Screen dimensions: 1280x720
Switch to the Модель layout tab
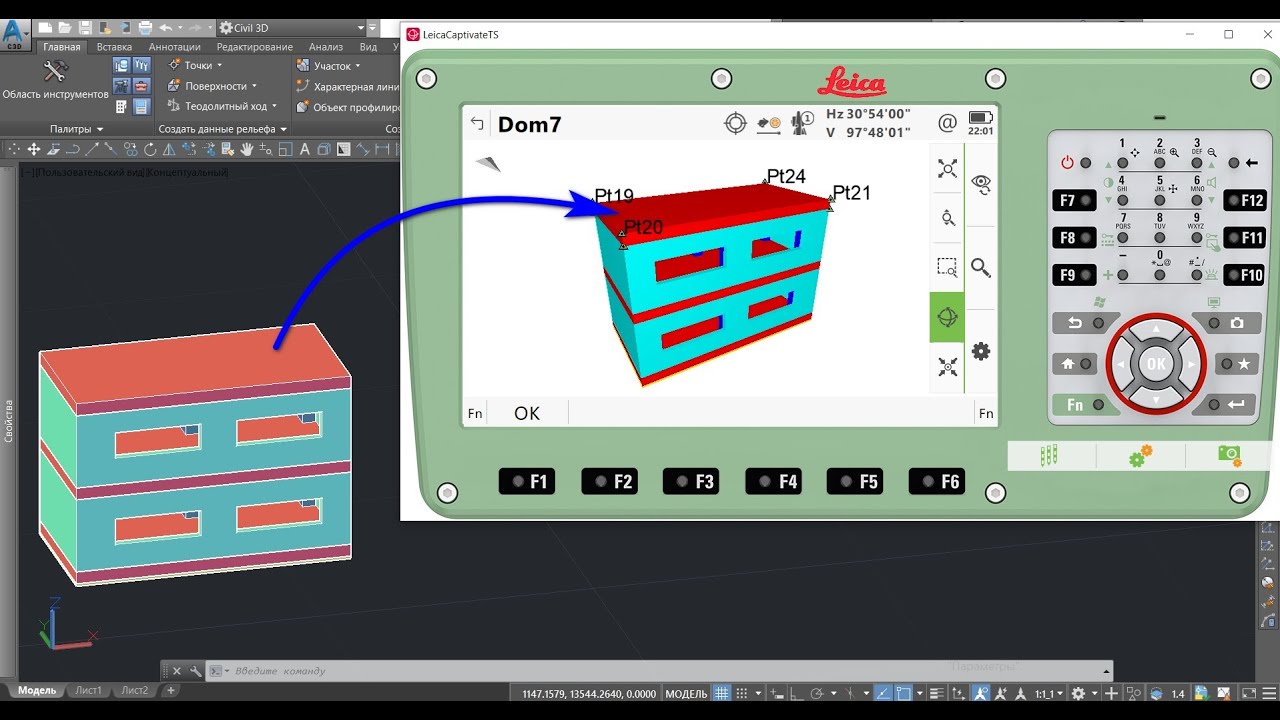pos(37,690)
